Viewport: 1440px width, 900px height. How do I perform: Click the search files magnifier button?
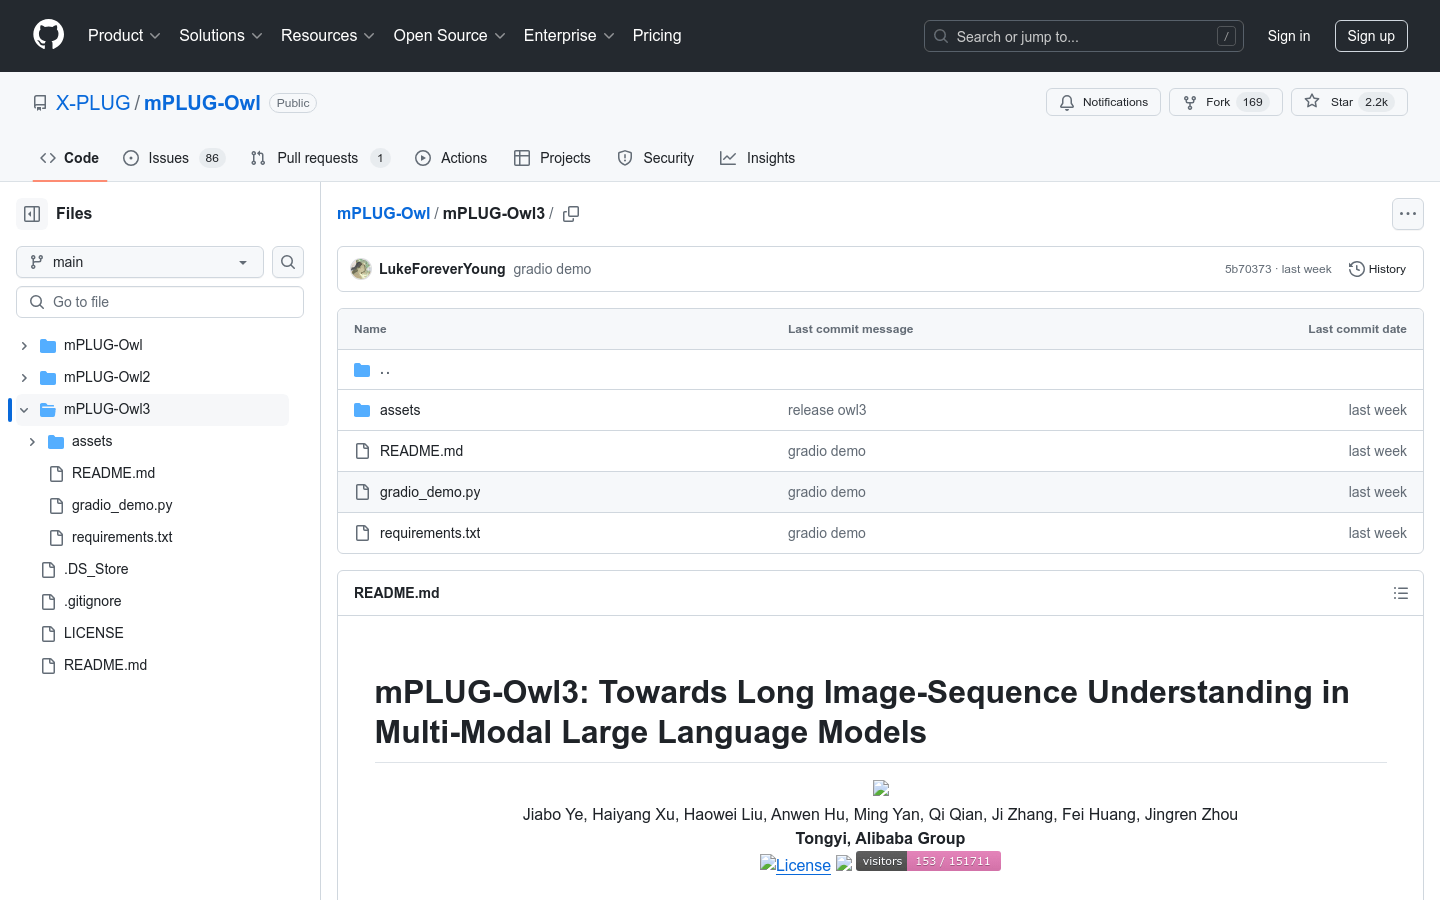(x=288, y=262)
